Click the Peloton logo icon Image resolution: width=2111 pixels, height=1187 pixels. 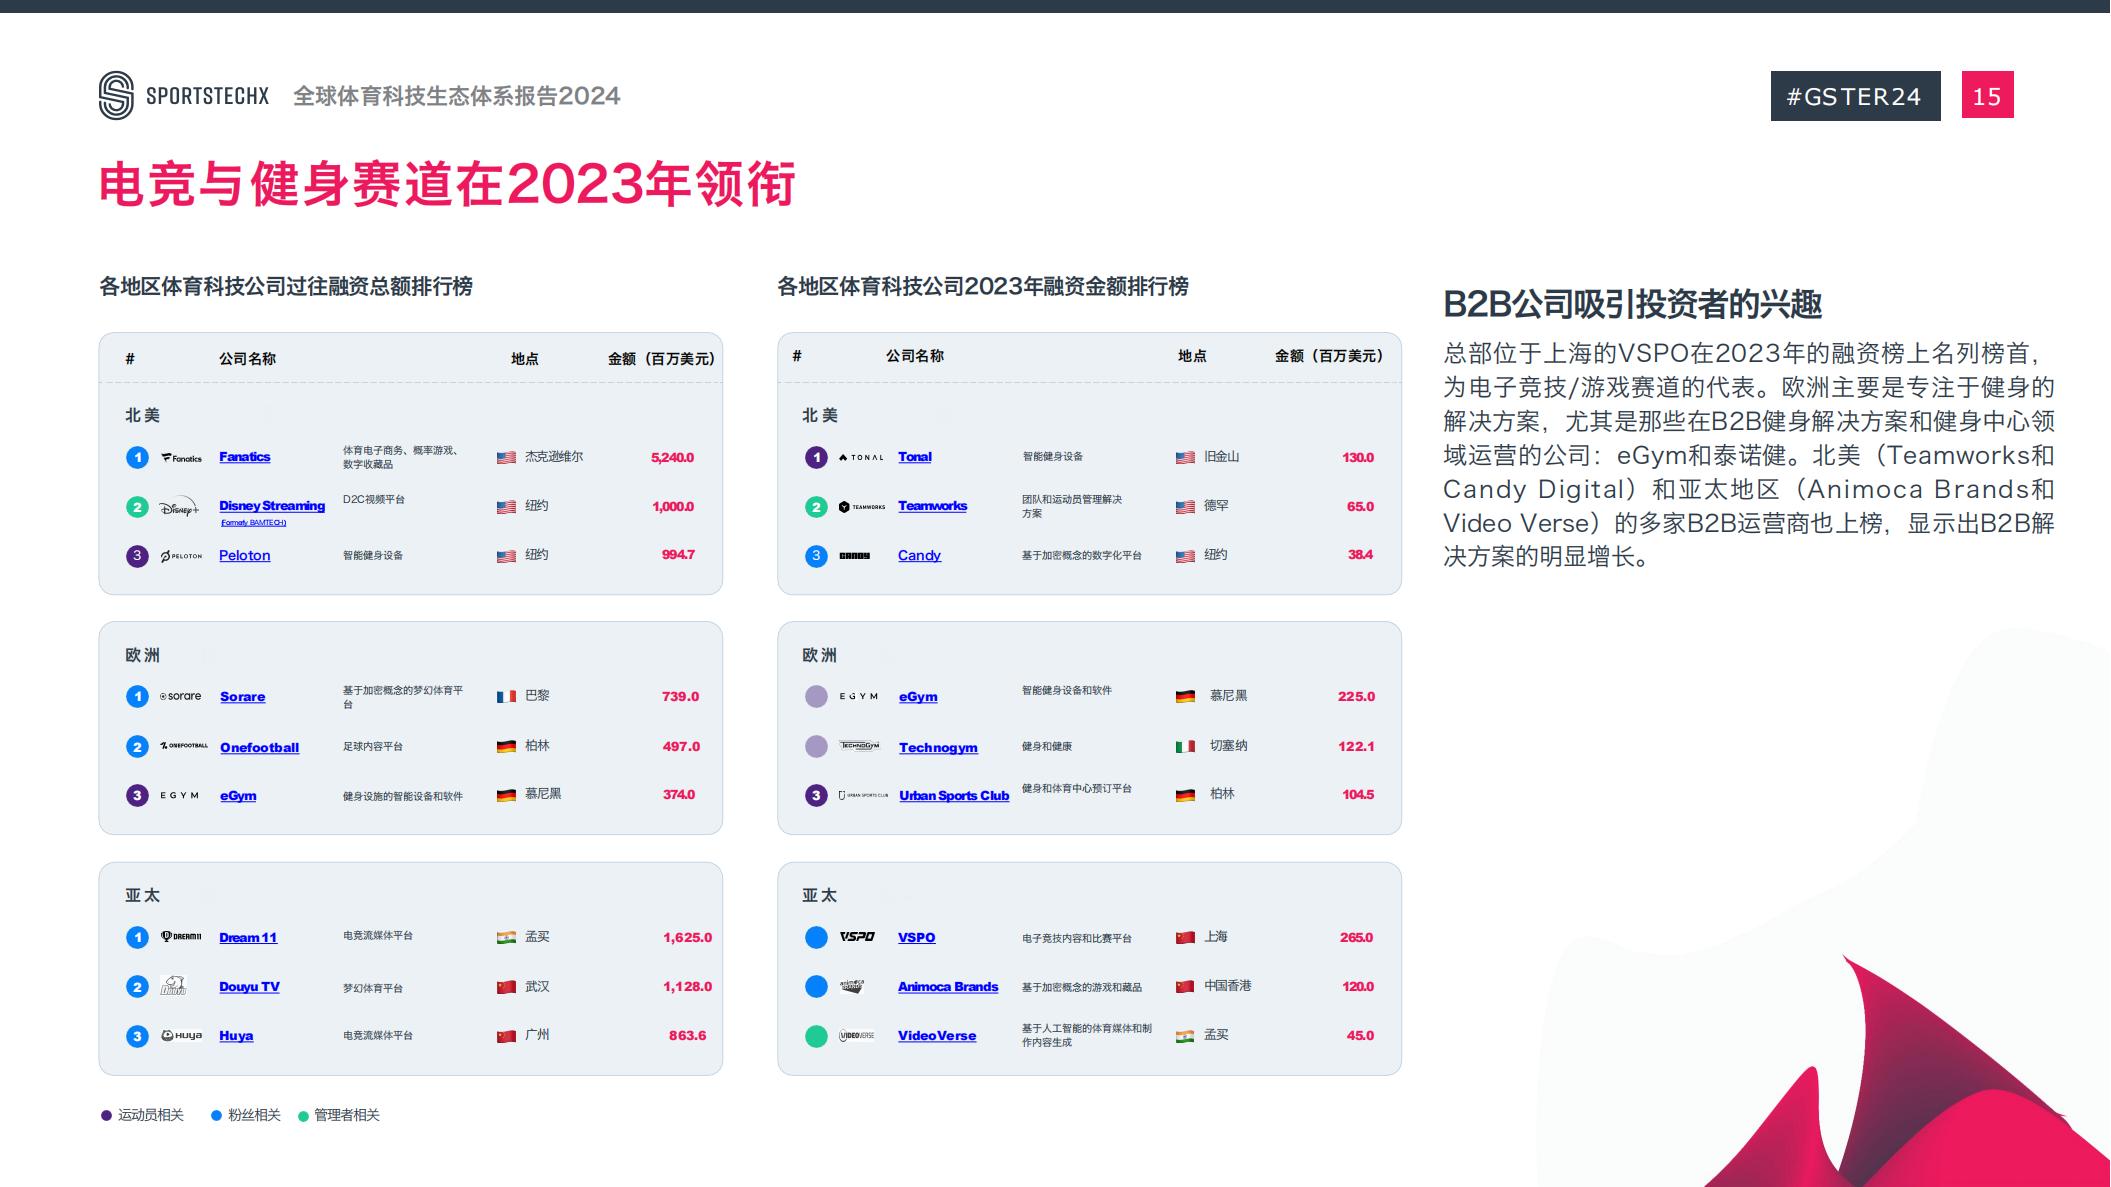[181, 556]
